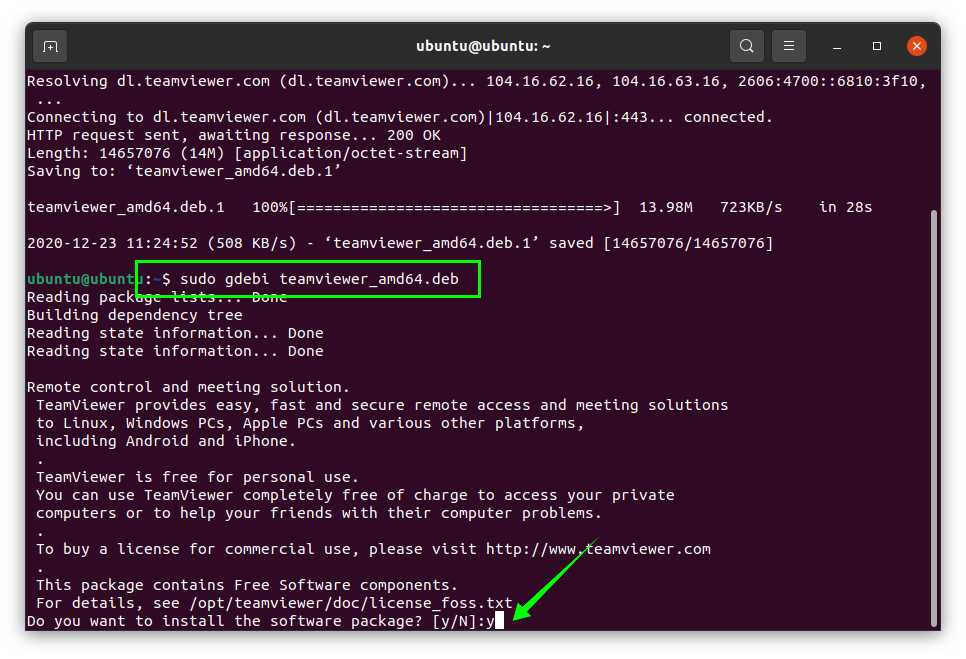Click the 'Connecting to dl.teamviewer.com' line
Screen dimensions: 966x659
(x=399, y=117)
